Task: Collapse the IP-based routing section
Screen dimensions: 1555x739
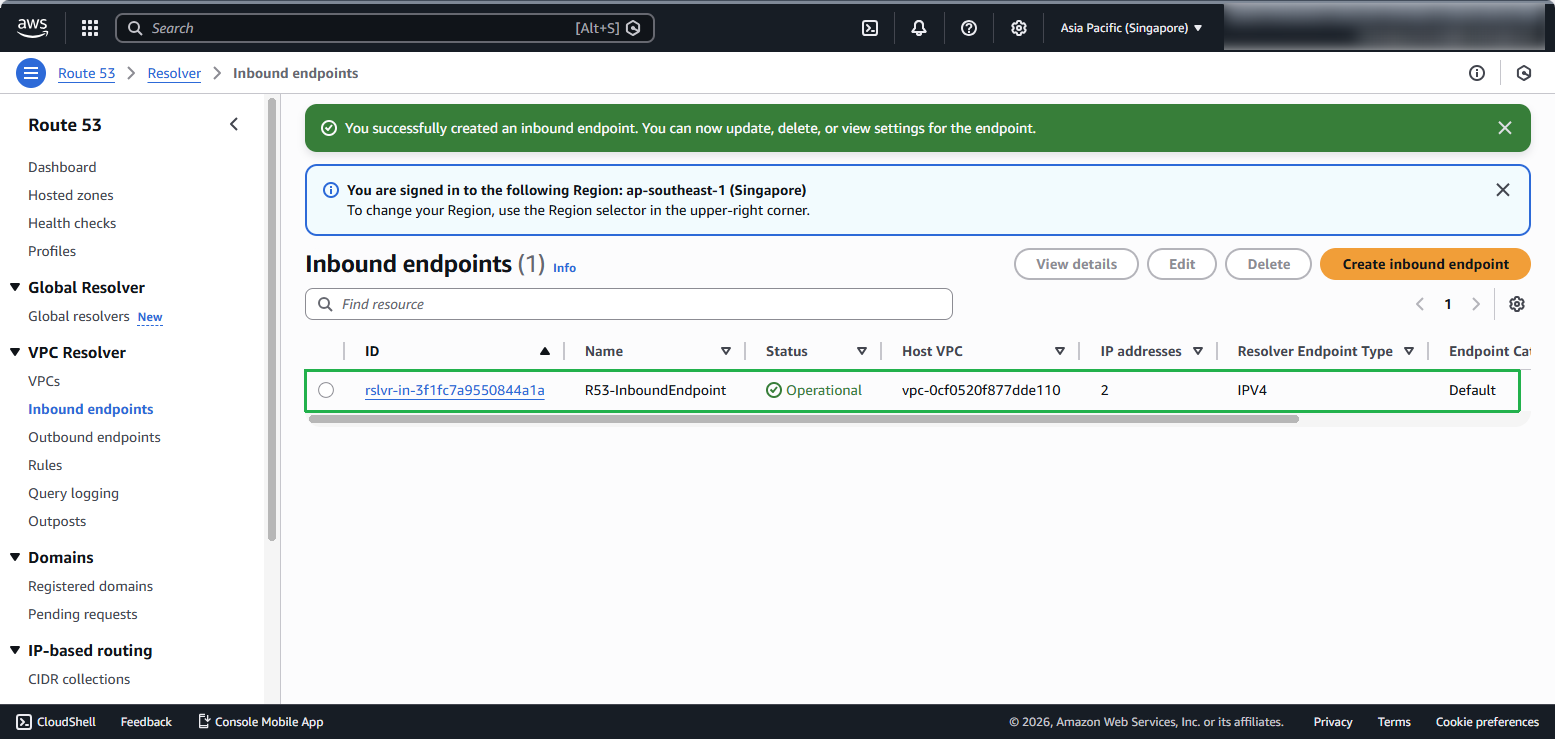Action: (x=15, y=651)
